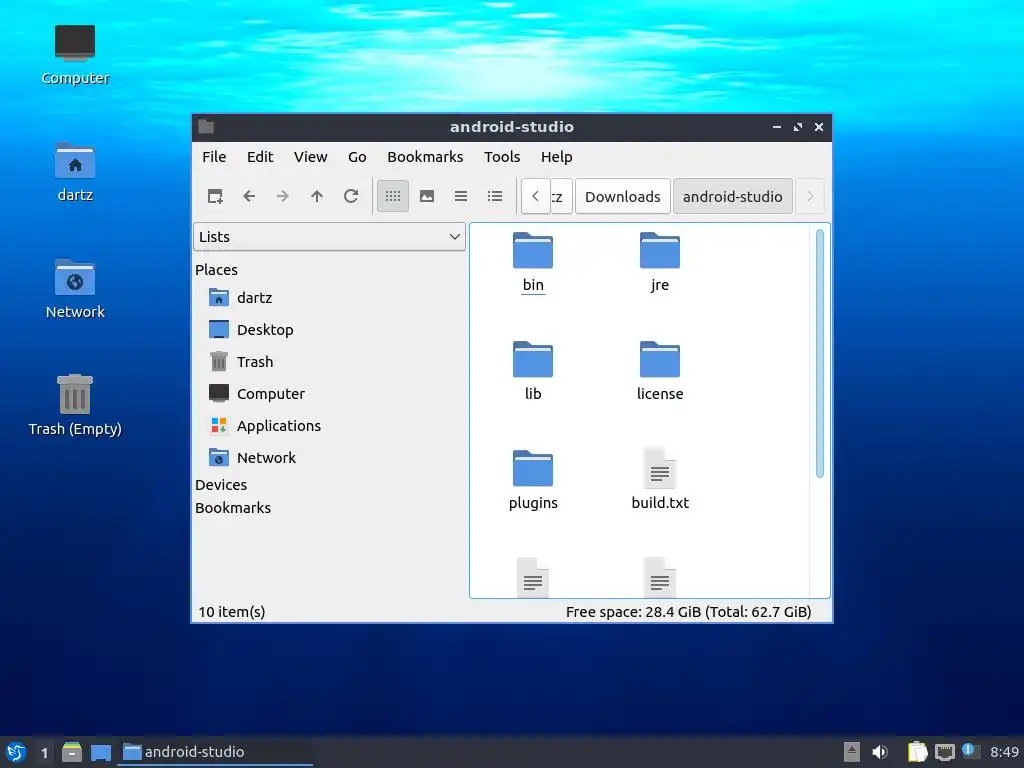Click show desktop taskbar icon
This screenshot has height=768, width=1024.
coord(101,752)
